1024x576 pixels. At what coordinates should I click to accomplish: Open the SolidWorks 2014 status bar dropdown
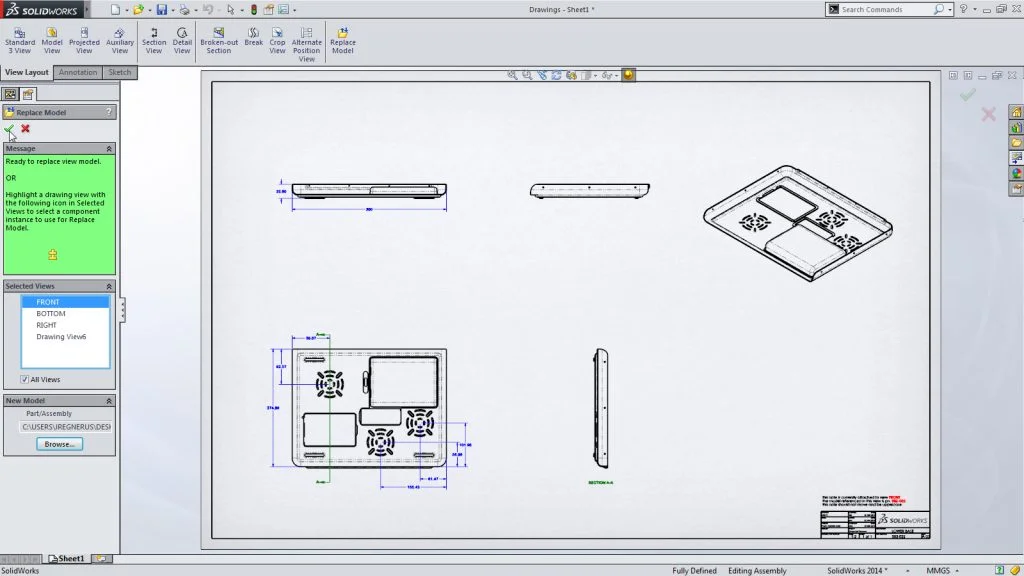pyautogui.click(x=885, y=570)
